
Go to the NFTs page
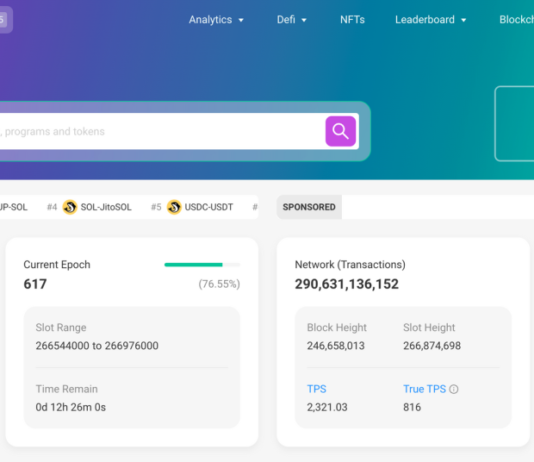pyautogui.click(x=352, y=20)
